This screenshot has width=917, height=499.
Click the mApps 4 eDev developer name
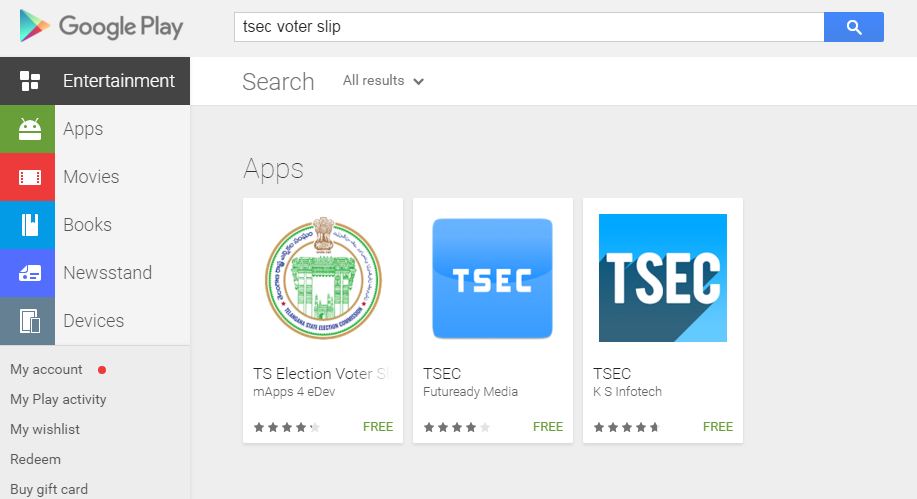click(x=294, y=392)
